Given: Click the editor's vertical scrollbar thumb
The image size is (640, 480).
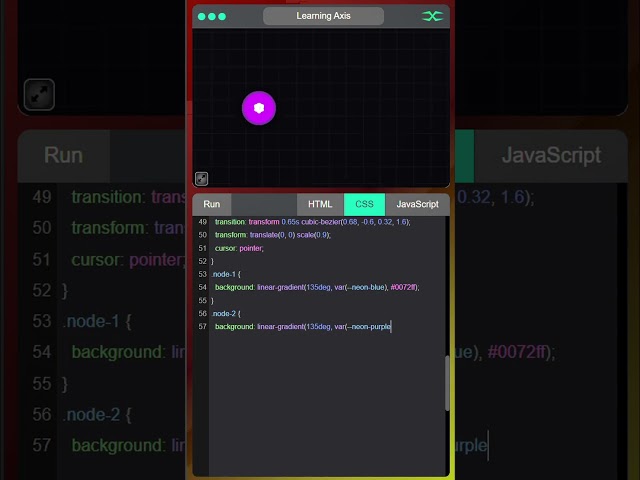Looking at the screenshot, I should pos(447,383).
